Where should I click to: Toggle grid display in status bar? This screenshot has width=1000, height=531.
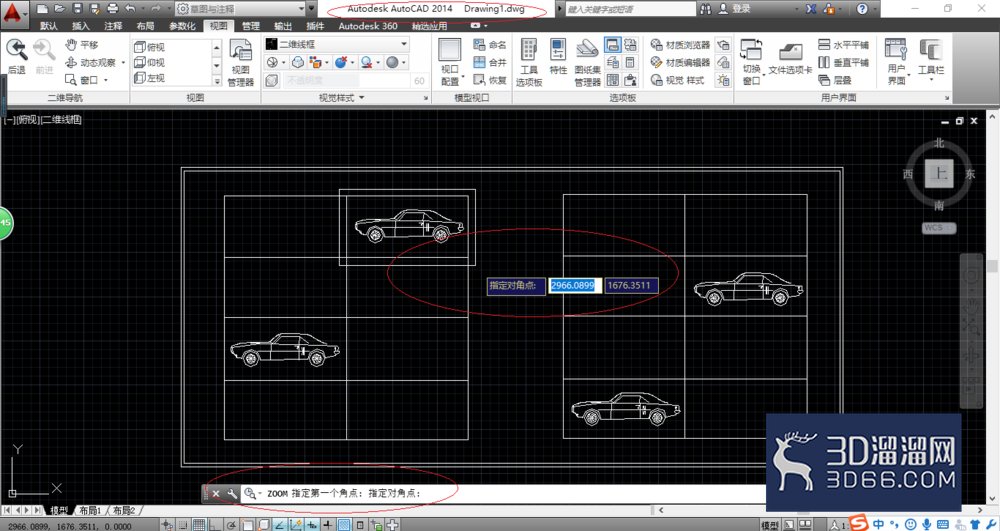199,525
